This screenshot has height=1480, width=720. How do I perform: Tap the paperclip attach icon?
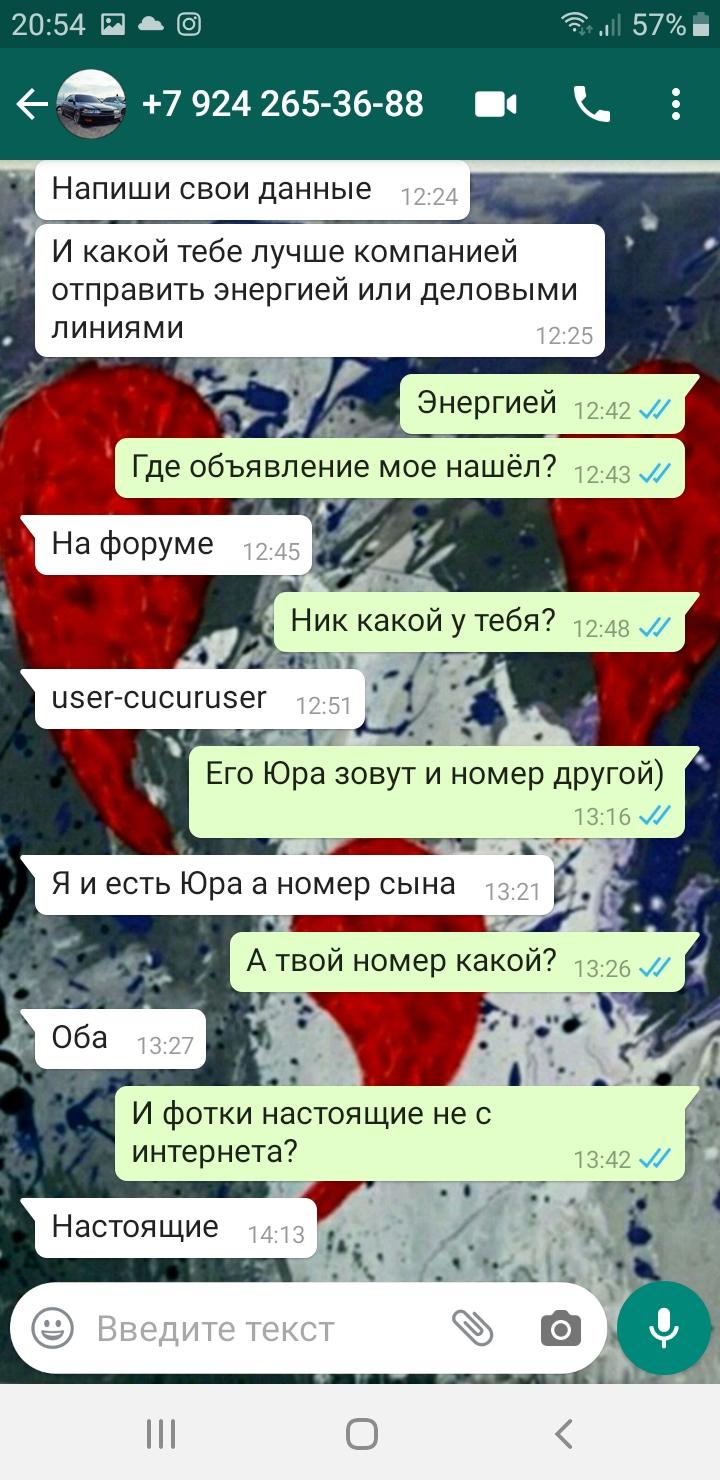[472, 1328]
